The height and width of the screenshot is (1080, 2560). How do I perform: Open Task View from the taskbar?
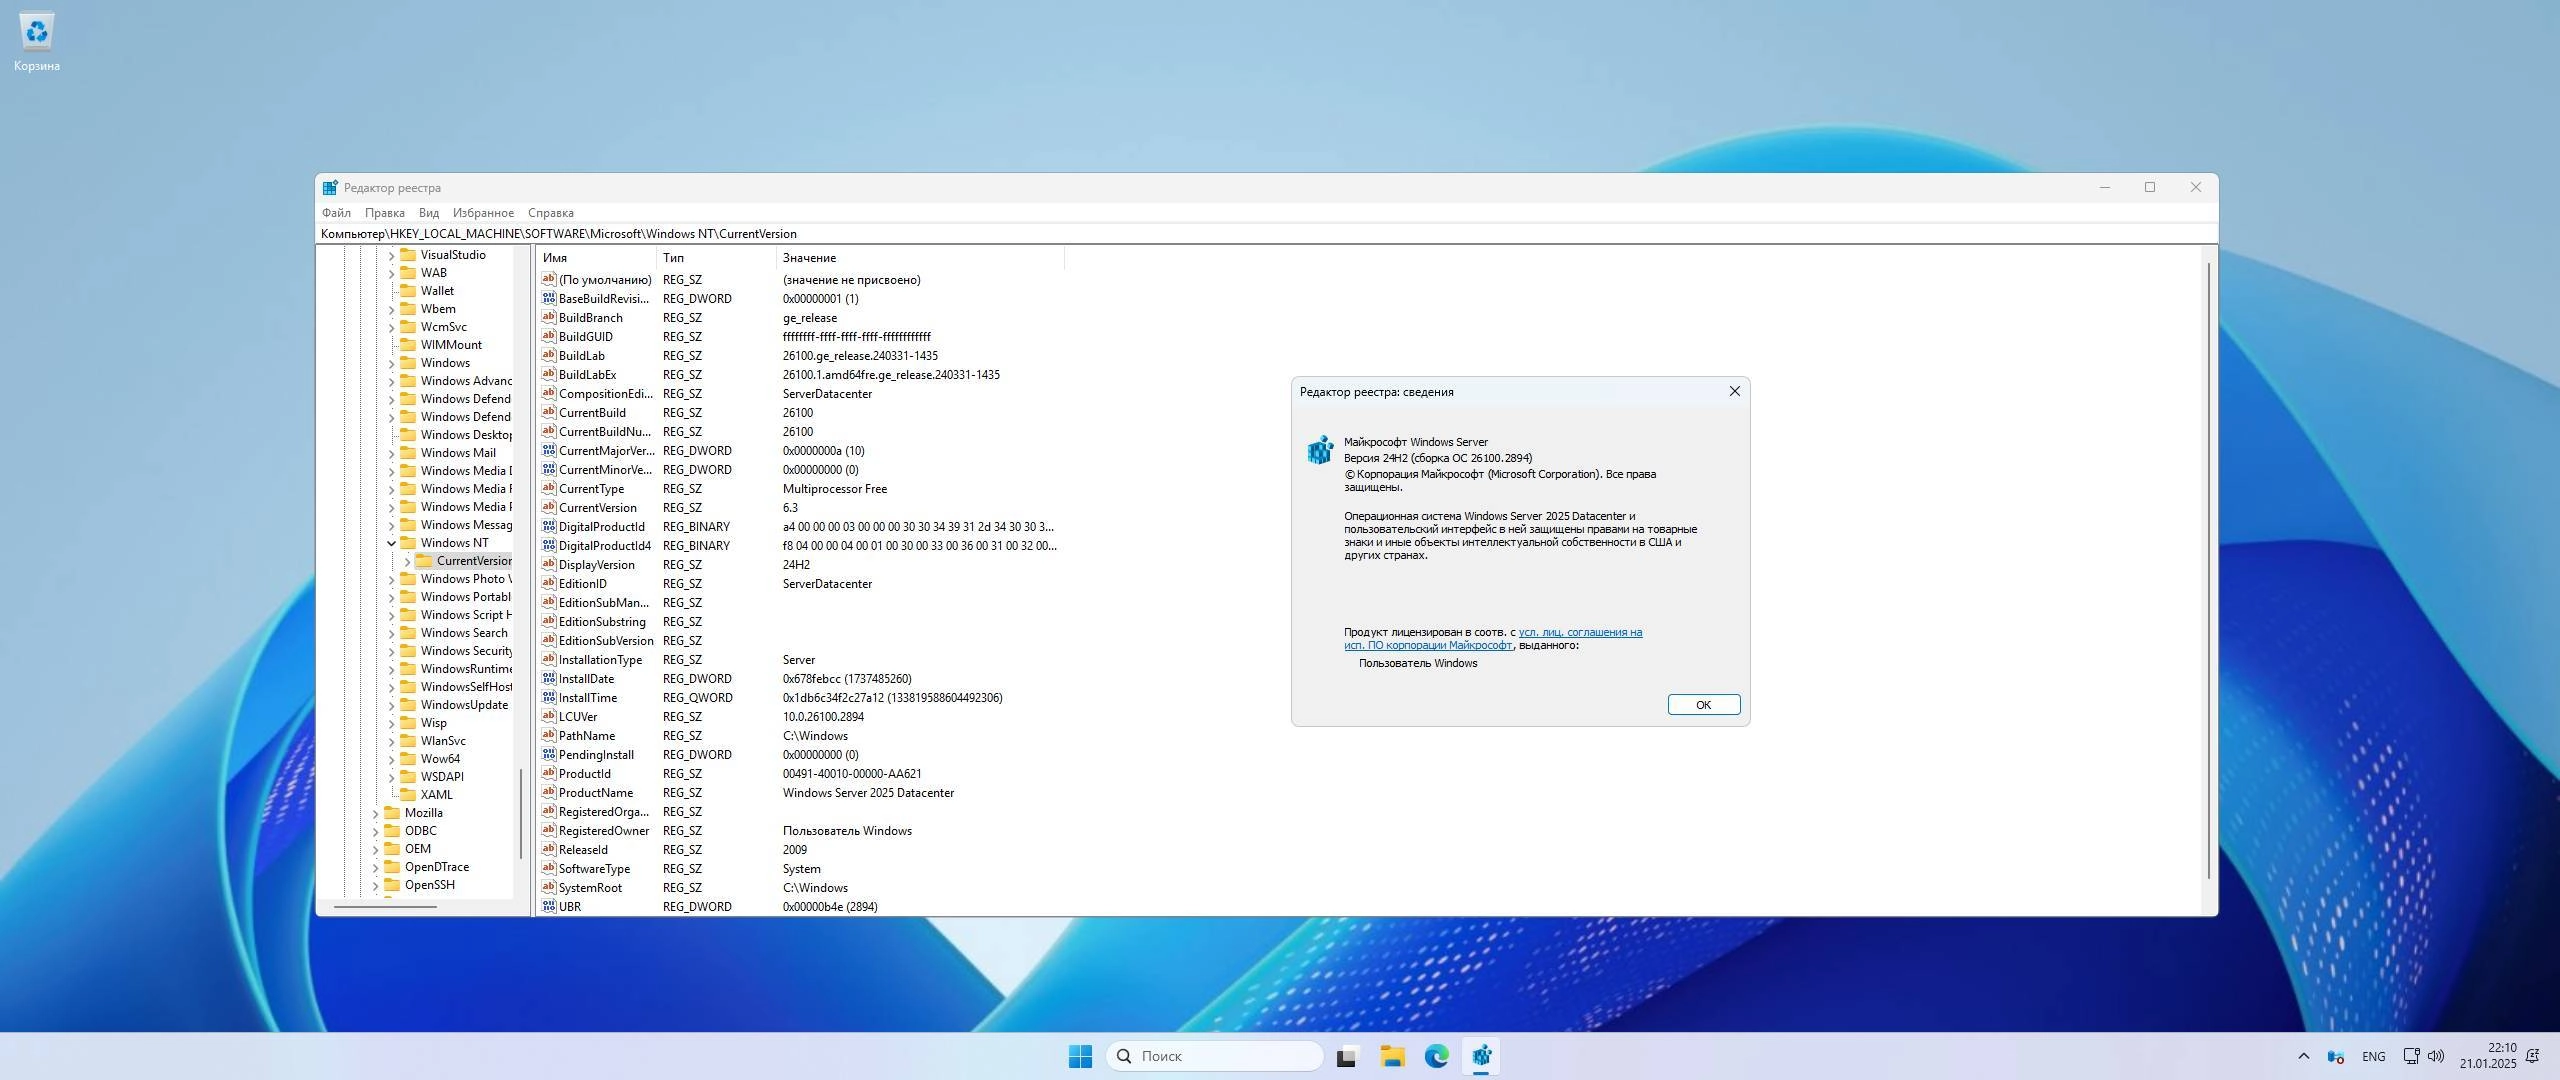[x=1346, y=1056]
